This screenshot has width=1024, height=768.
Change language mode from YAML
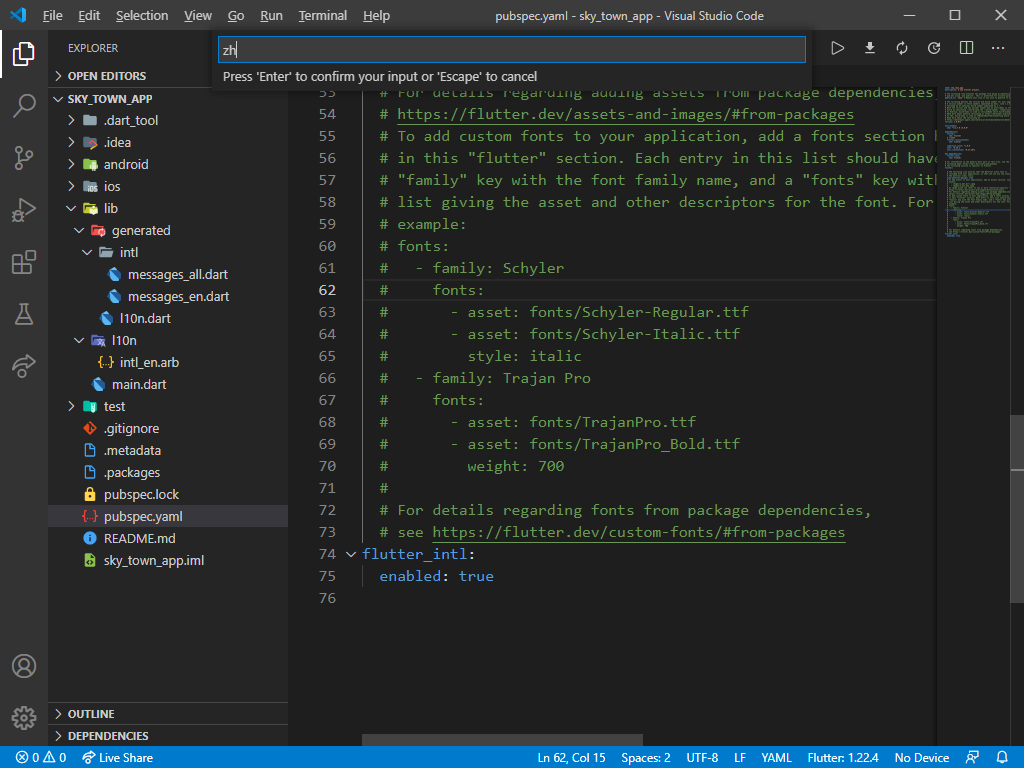point(776,758)
